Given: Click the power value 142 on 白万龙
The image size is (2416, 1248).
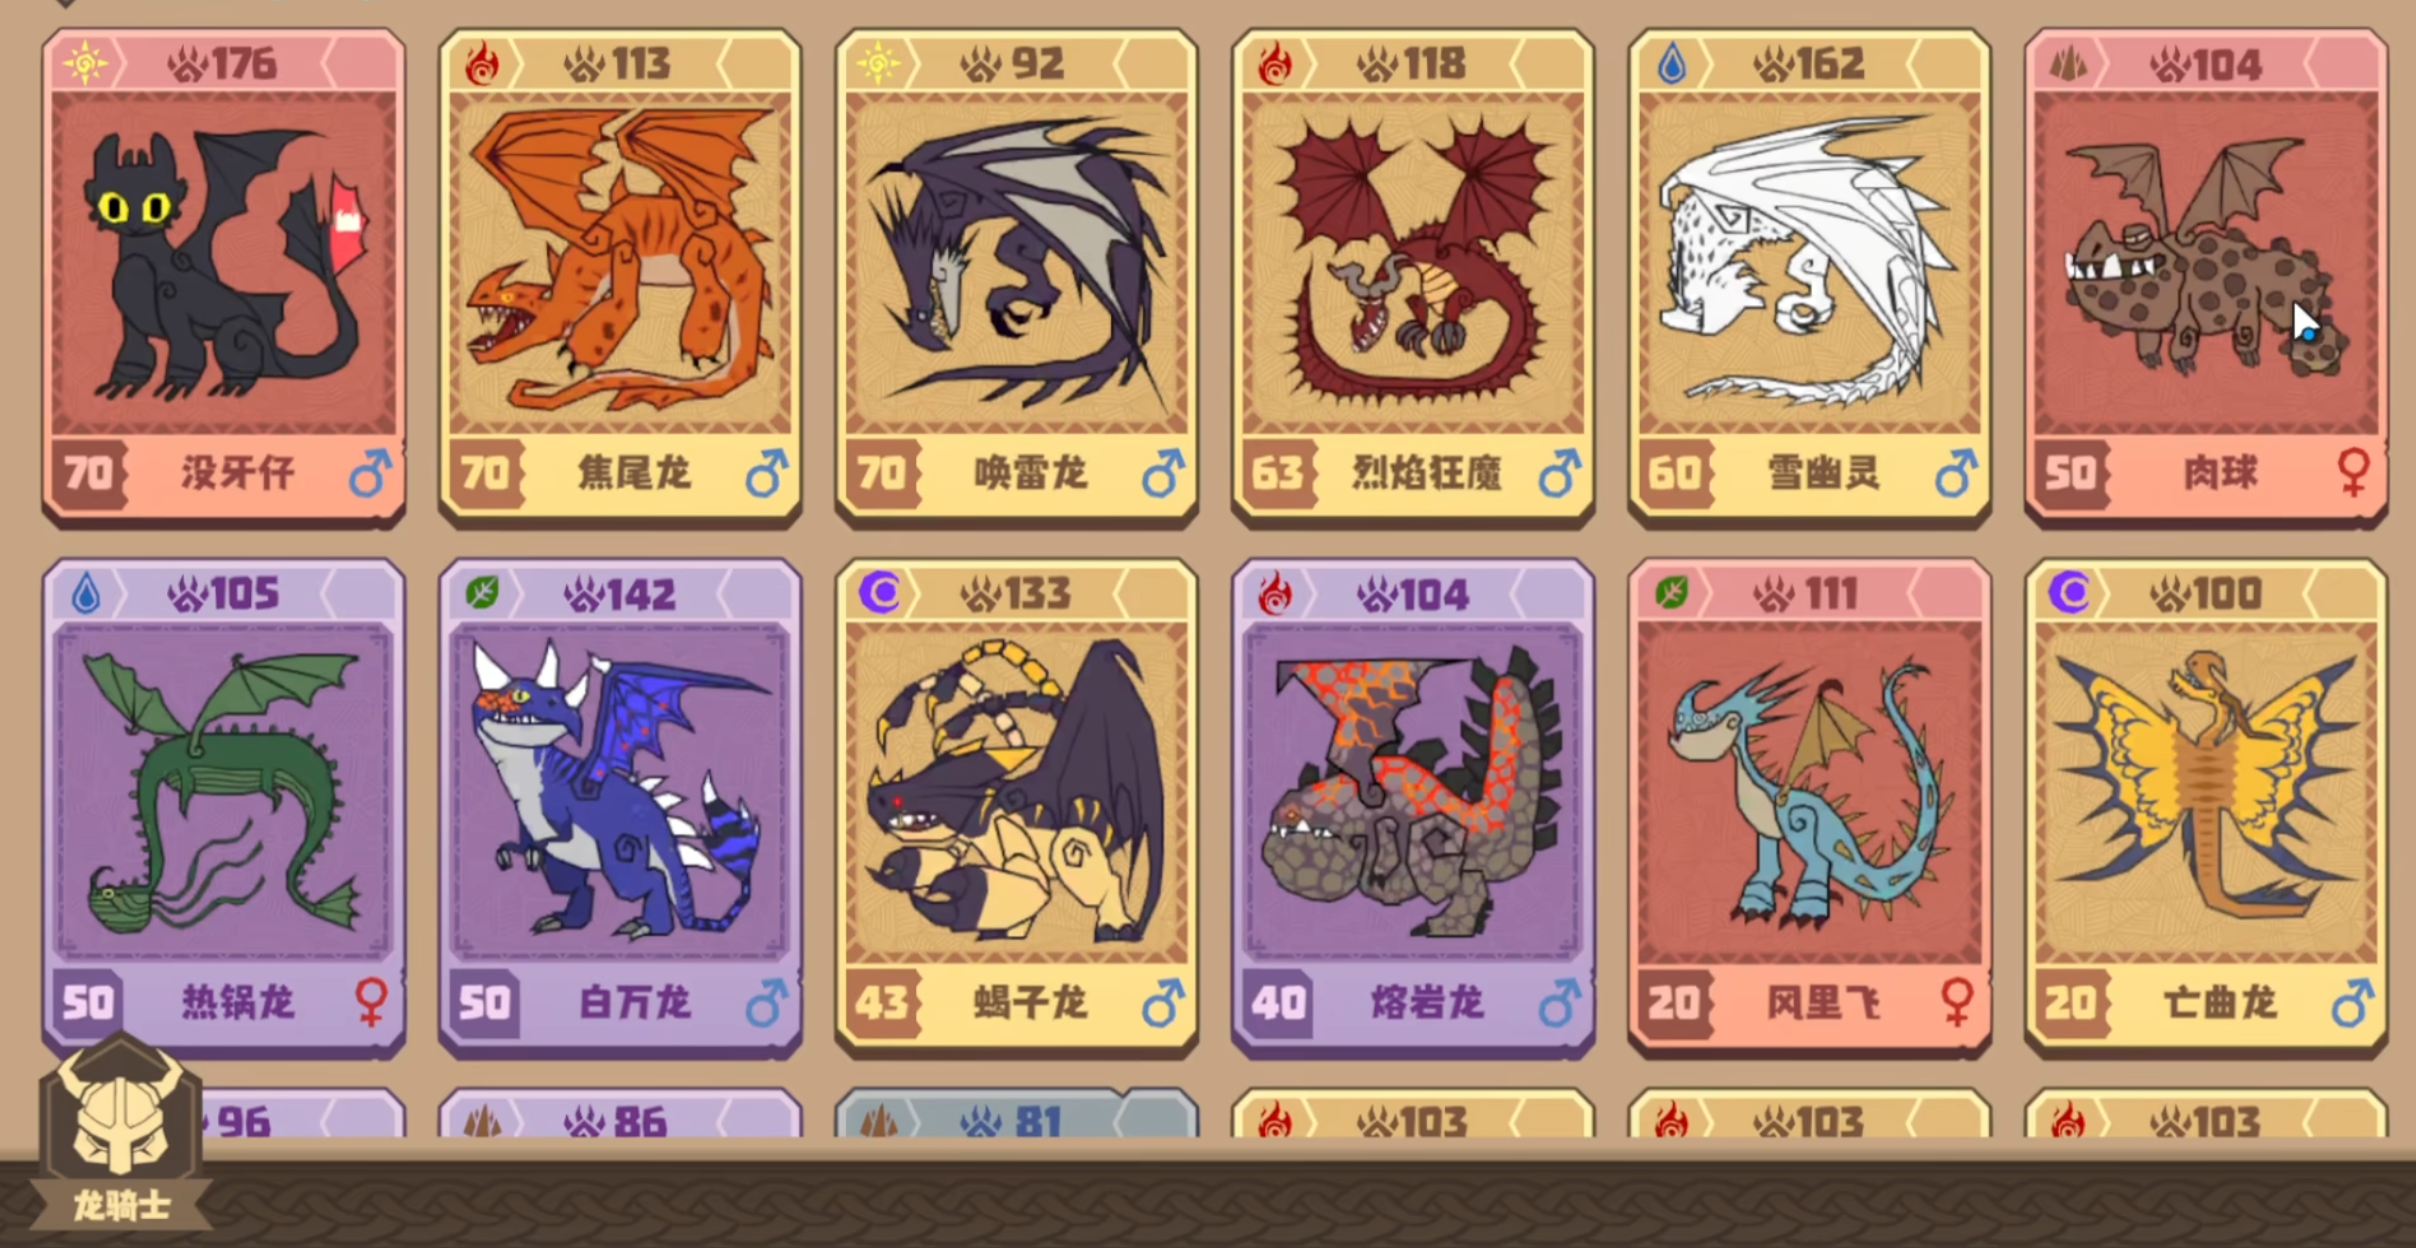Looking at the screenshot, I should (x=641, y=594).
